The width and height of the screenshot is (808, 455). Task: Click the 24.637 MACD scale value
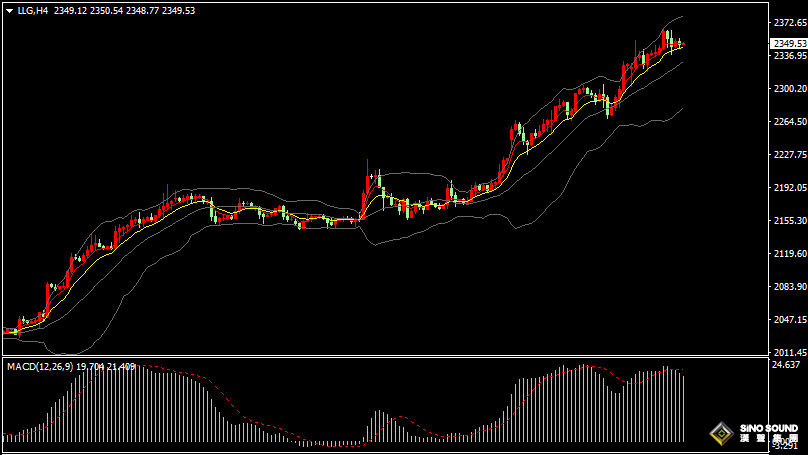coord(787,365)
